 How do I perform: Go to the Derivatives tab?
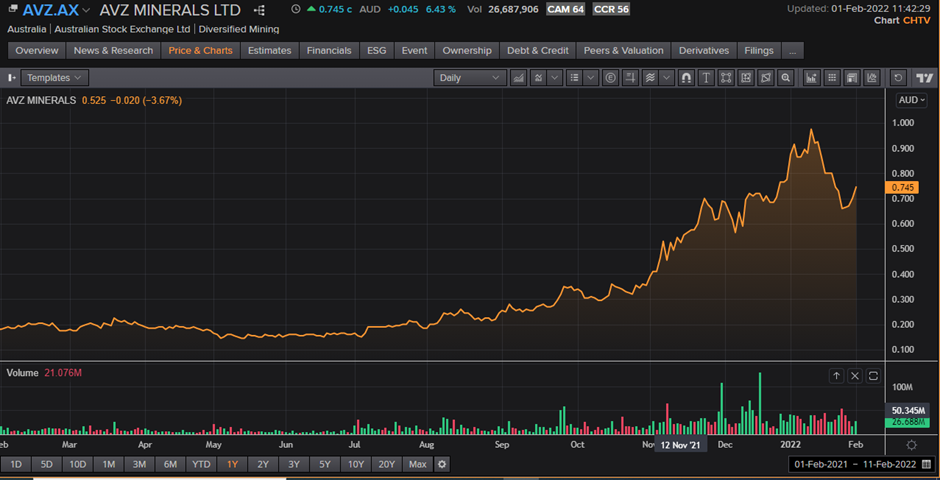coord(704,50)
